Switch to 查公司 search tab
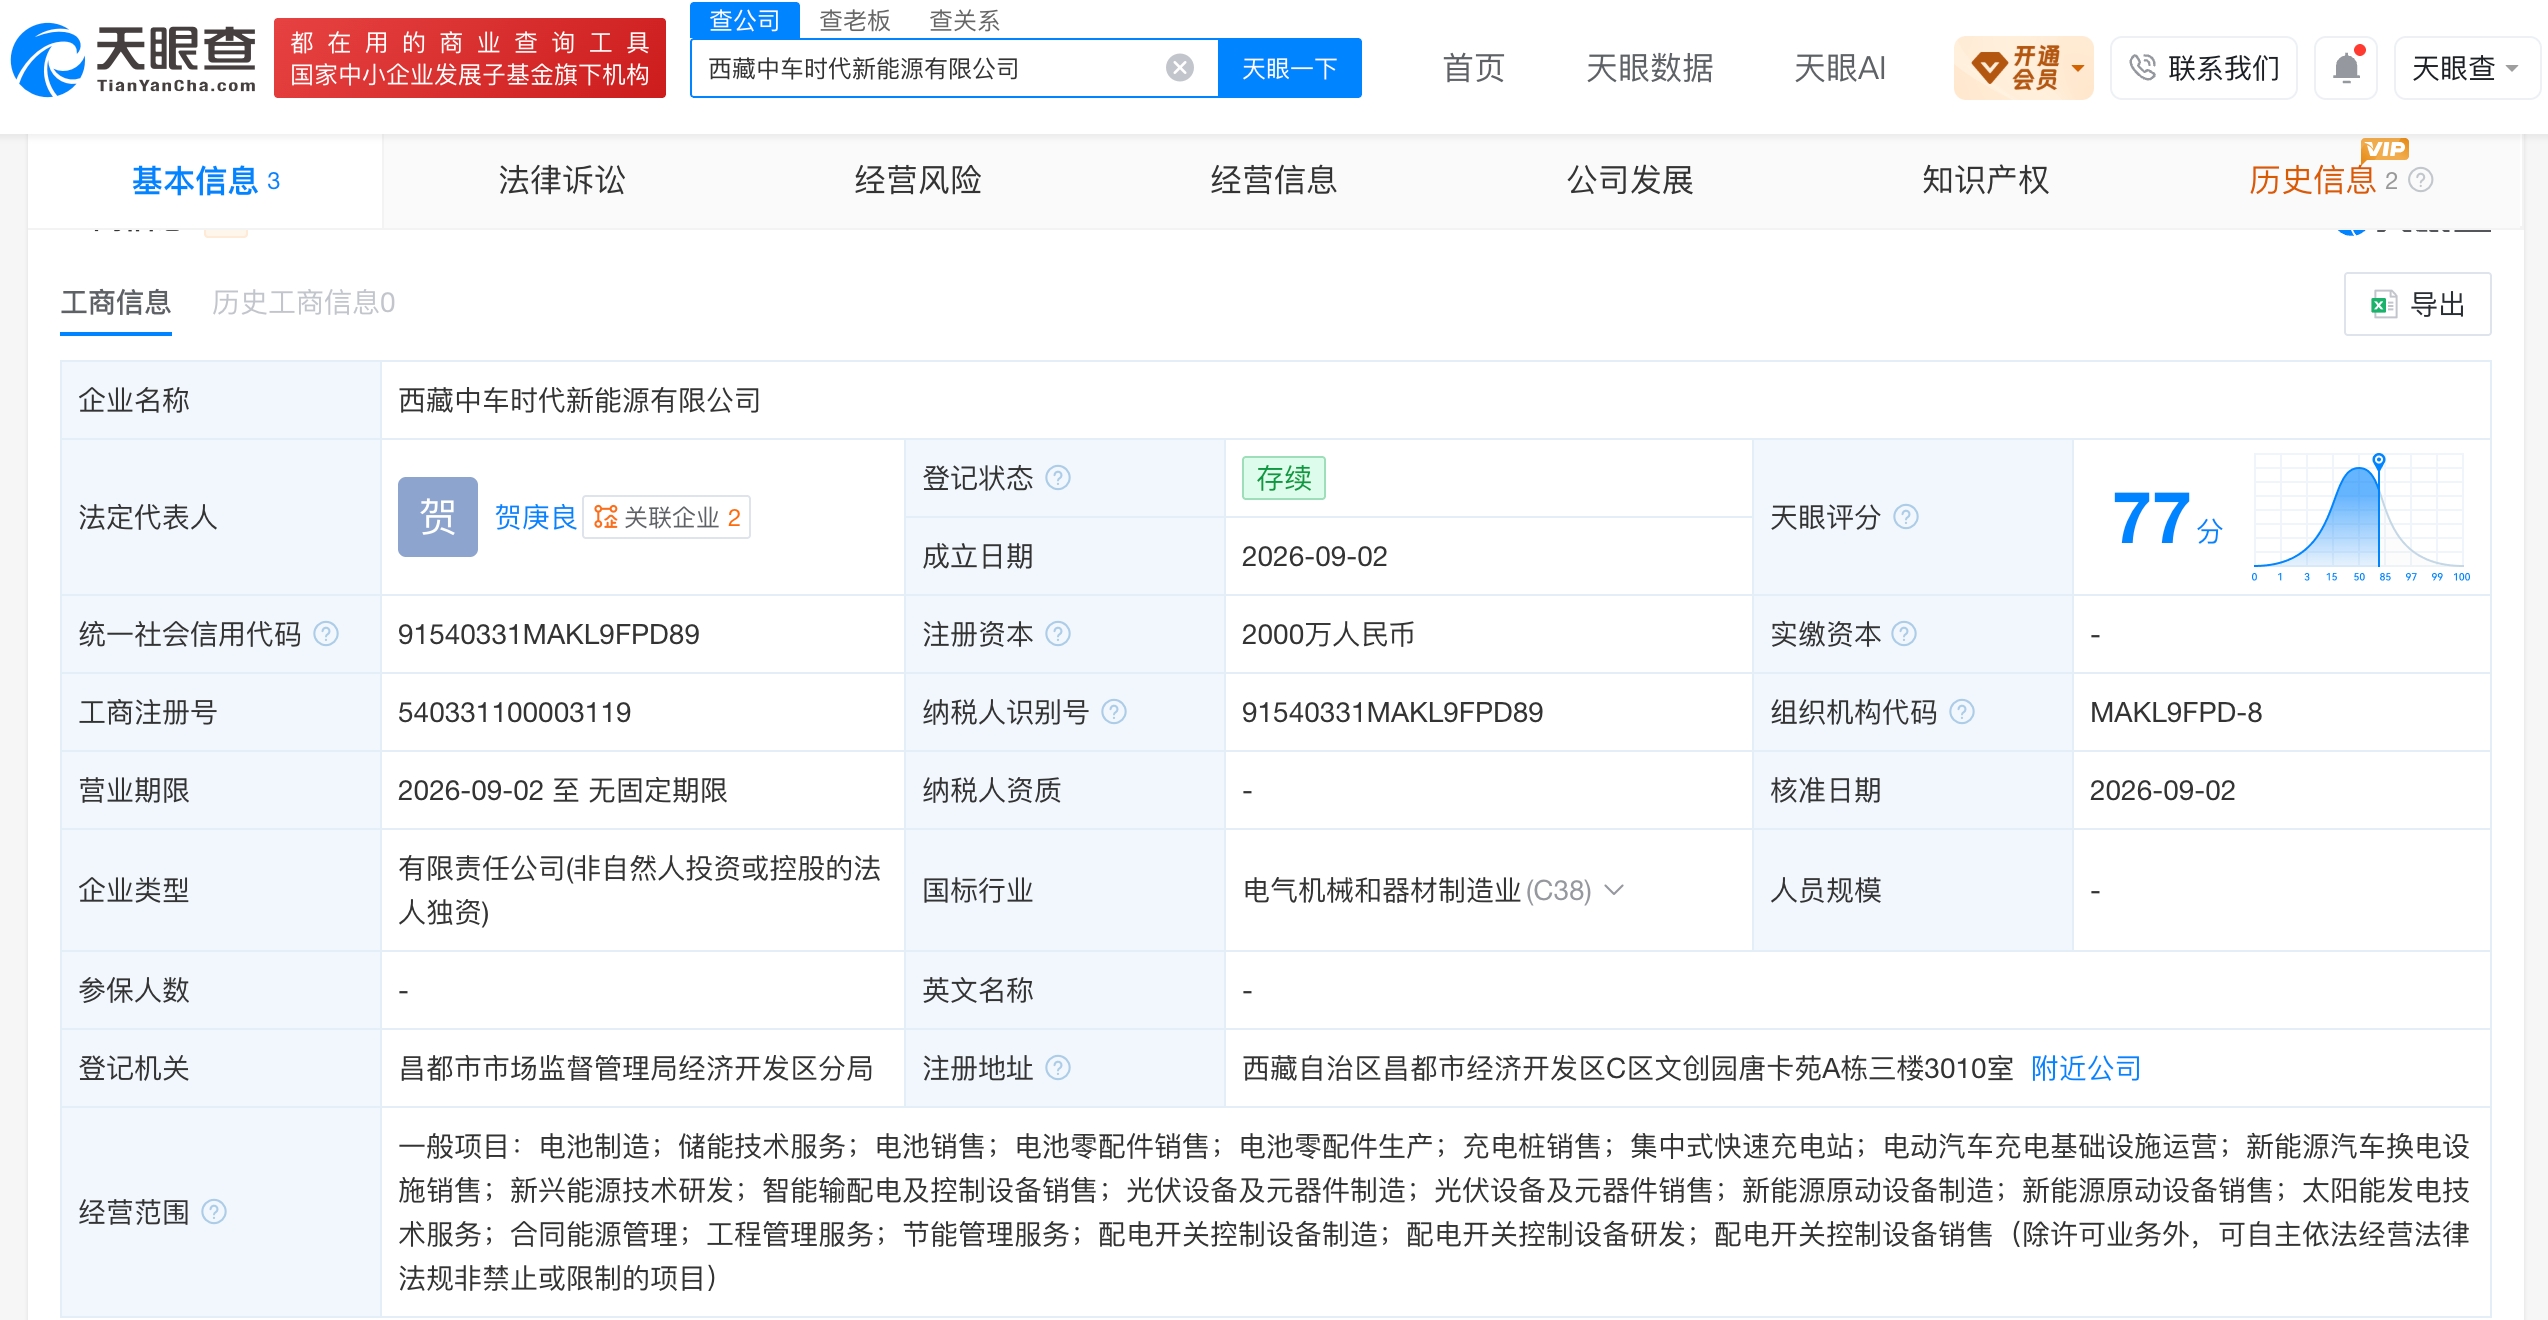 745,20
